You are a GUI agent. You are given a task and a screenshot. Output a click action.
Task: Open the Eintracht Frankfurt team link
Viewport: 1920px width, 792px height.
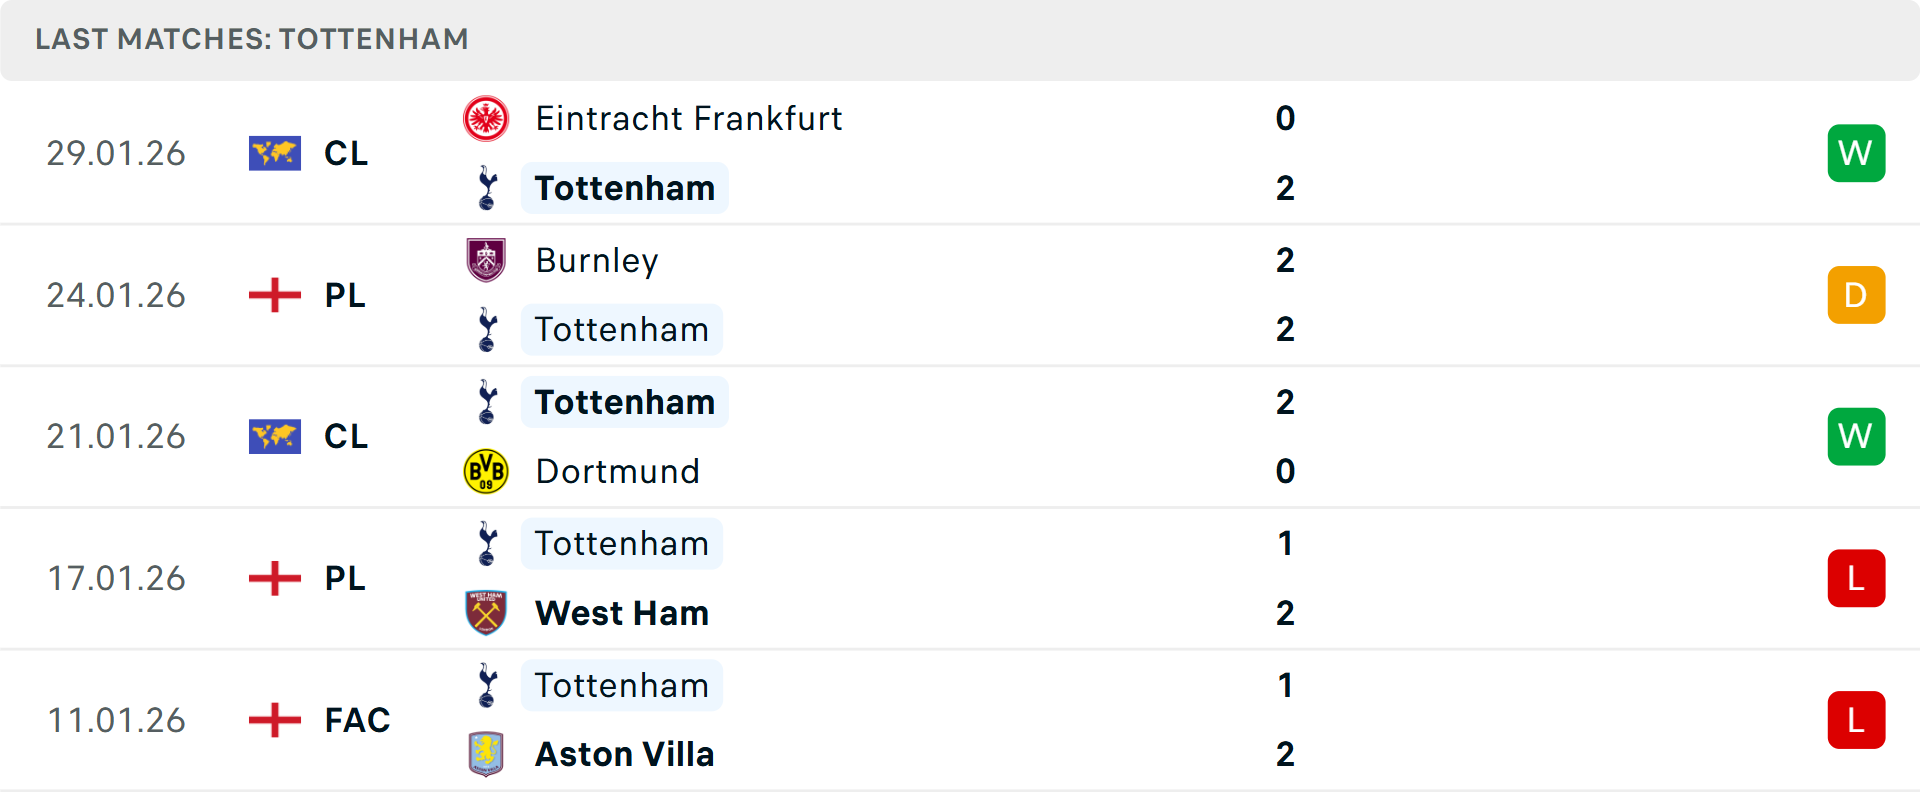pos(689,119)
